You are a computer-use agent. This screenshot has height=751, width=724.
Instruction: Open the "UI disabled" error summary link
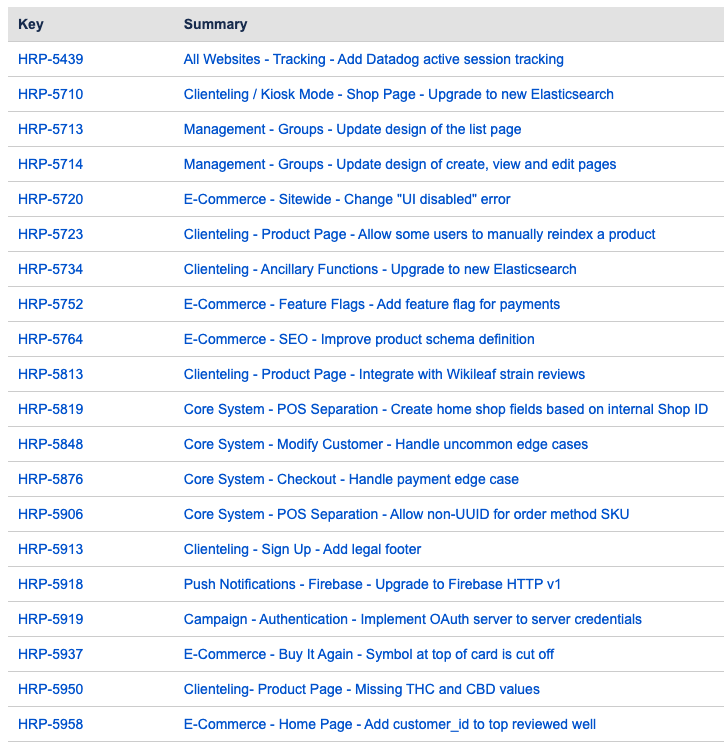click(346, 199)
